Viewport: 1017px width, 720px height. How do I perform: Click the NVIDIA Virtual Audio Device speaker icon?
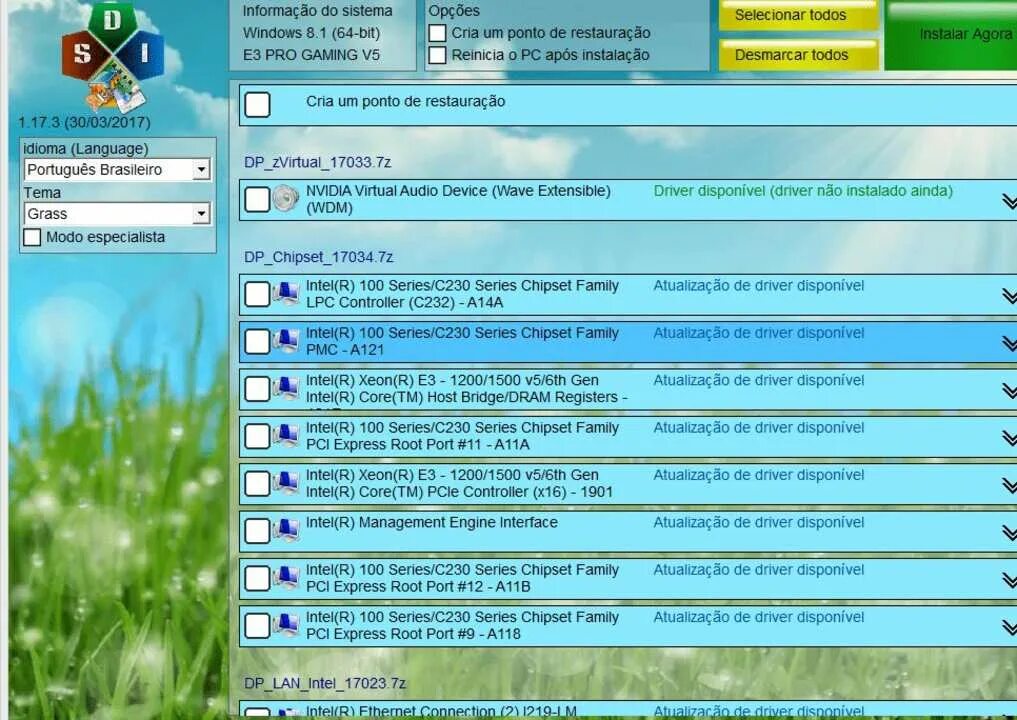tap(285, 198)
